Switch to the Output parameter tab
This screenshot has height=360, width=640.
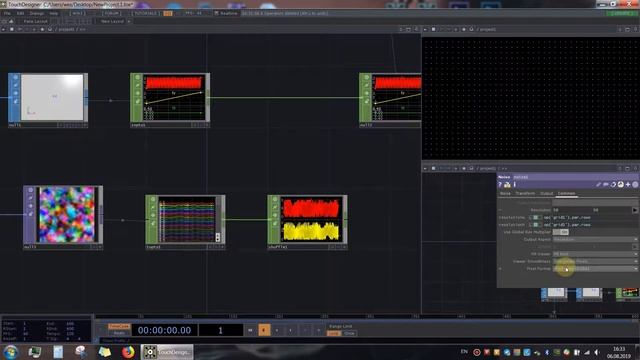point(546,193)
